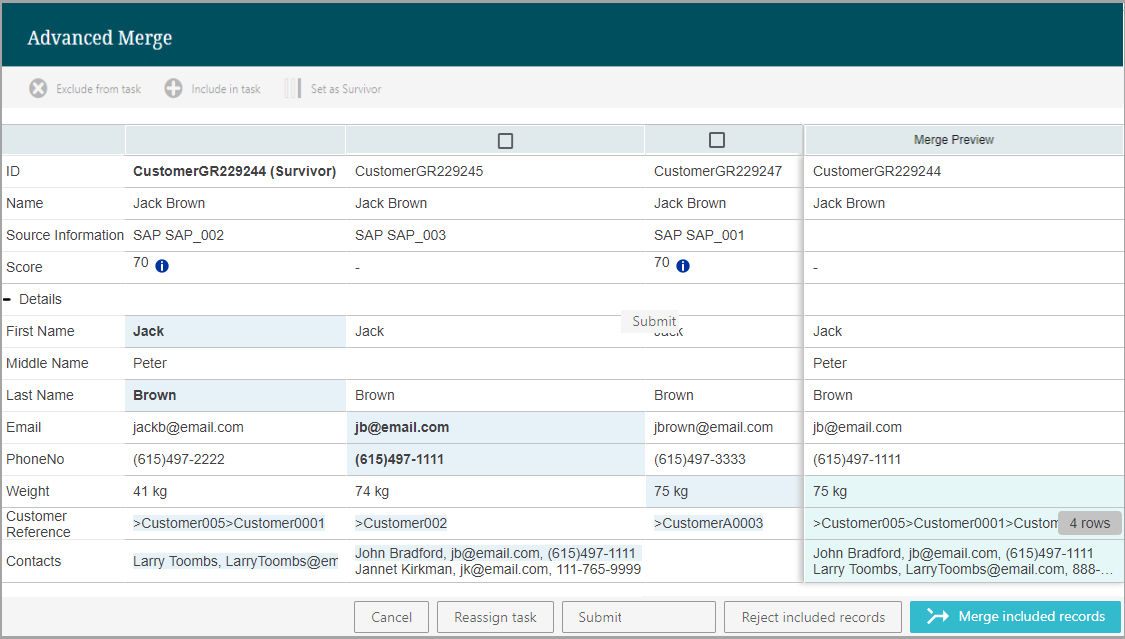Click the Larry Toombs contact in survivor column
This screenshot has width=1125, height=639.
click(235, 561)
